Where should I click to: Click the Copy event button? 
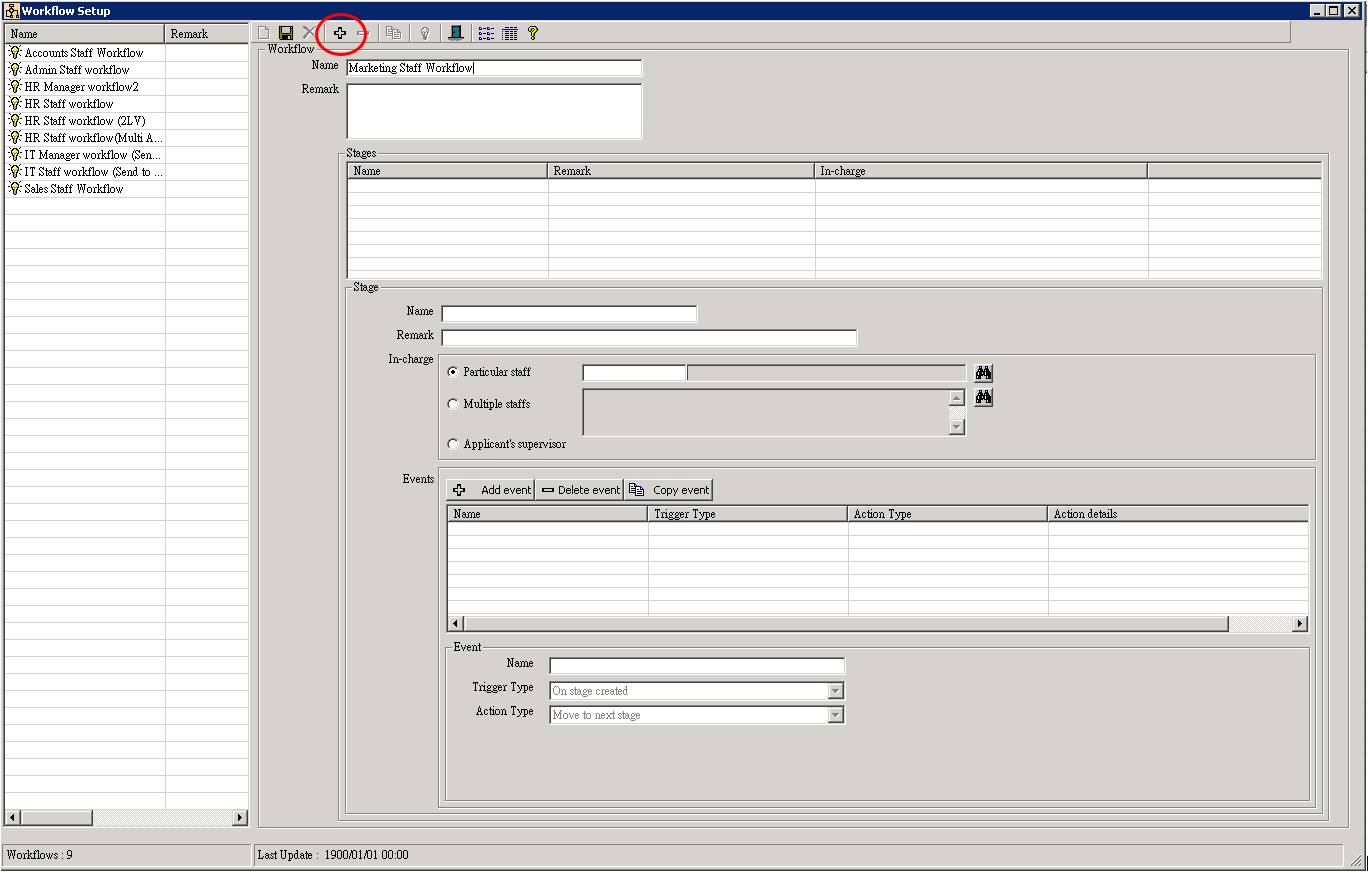click(x=669, y=490)
